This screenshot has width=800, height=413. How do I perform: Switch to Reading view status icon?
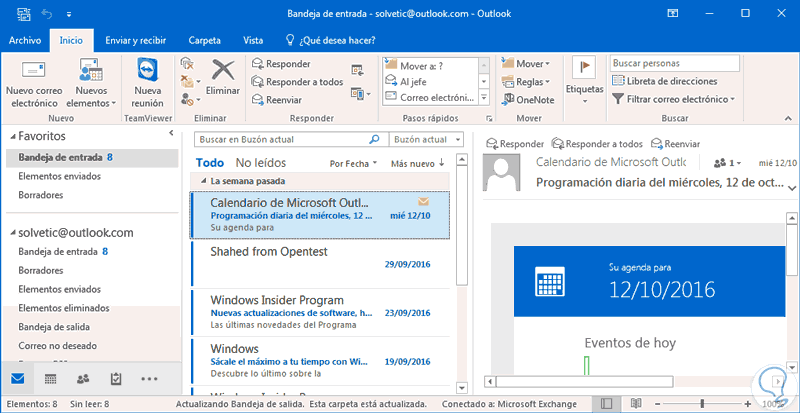[x=636, y=404]
